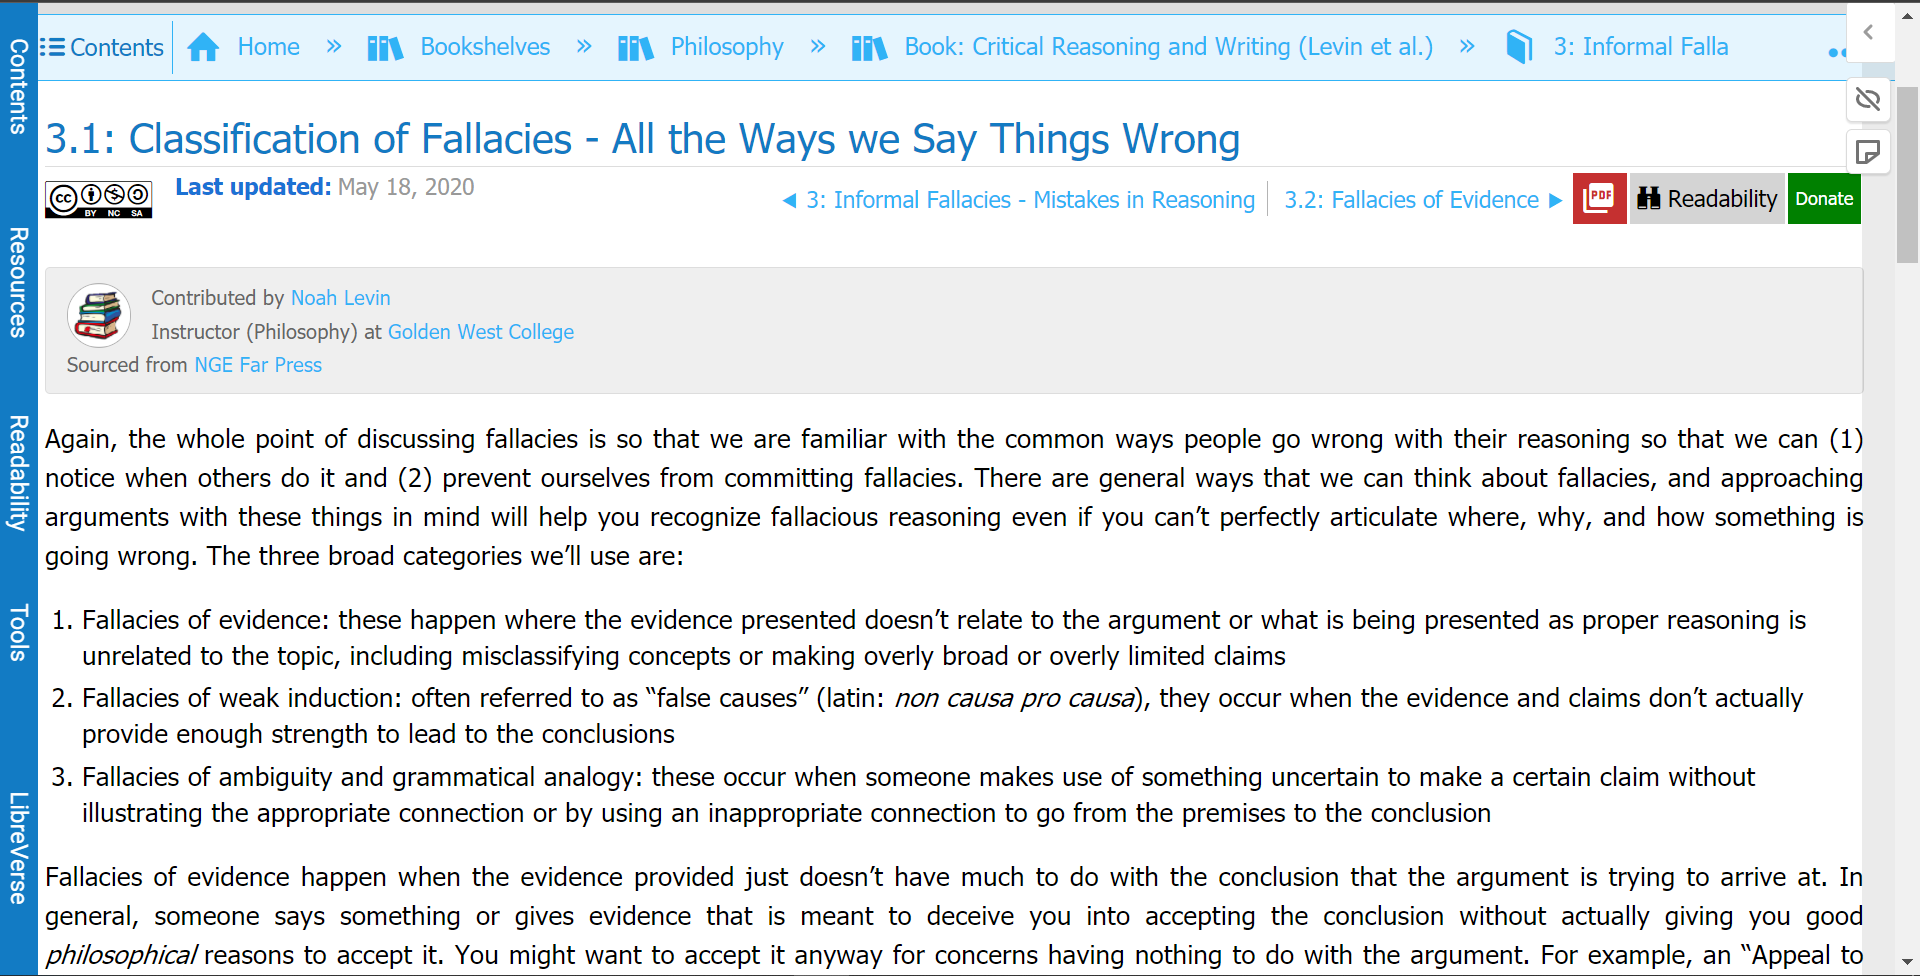1920x976 pixels.
Task: Click the PDF download icon
Action: point(1599,198)
